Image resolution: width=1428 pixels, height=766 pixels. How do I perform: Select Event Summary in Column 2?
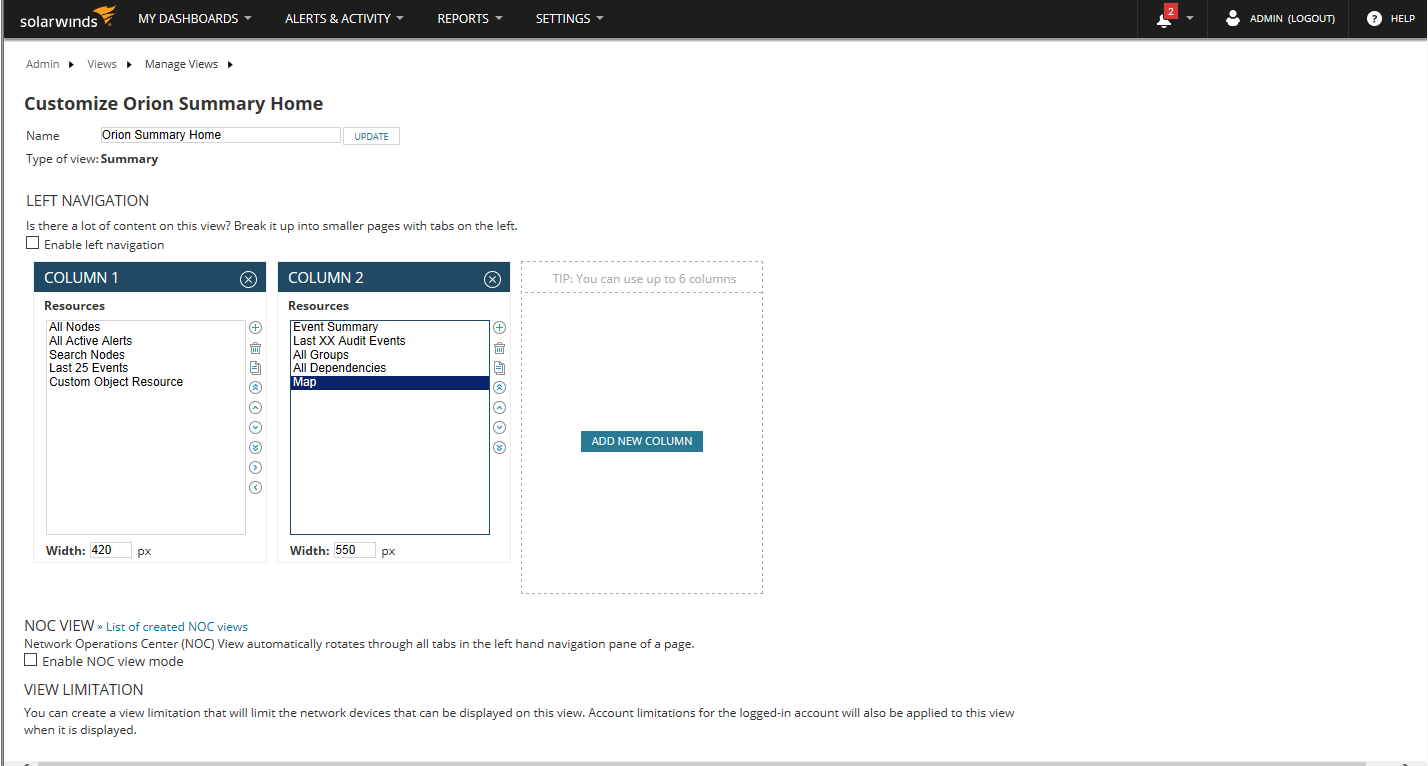click(x=390, y=327)
